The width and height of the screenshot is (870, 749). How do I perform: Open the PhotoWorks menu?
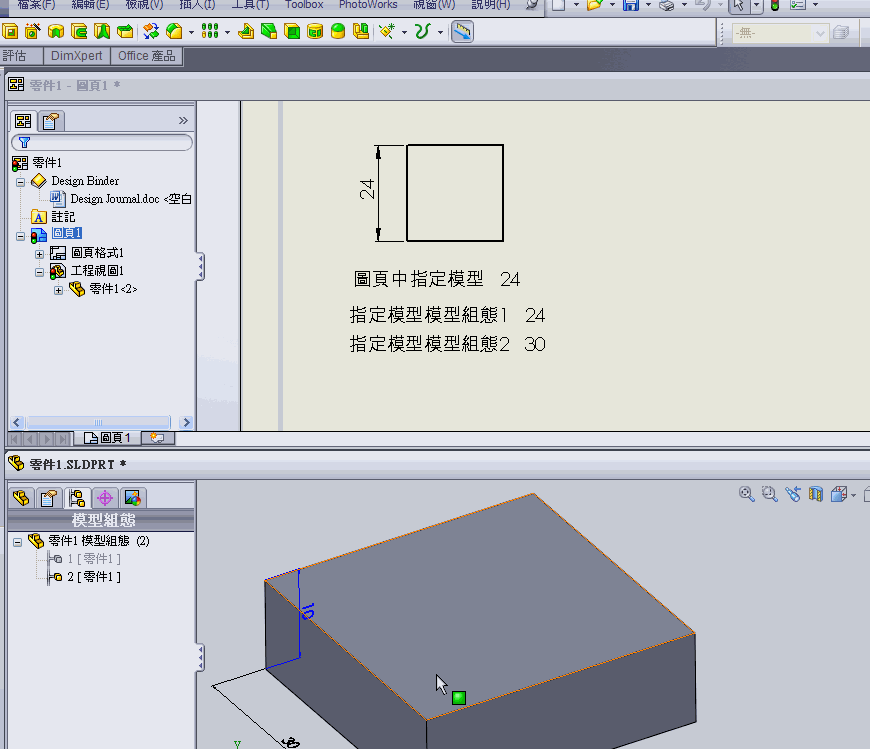pos(368,4)
